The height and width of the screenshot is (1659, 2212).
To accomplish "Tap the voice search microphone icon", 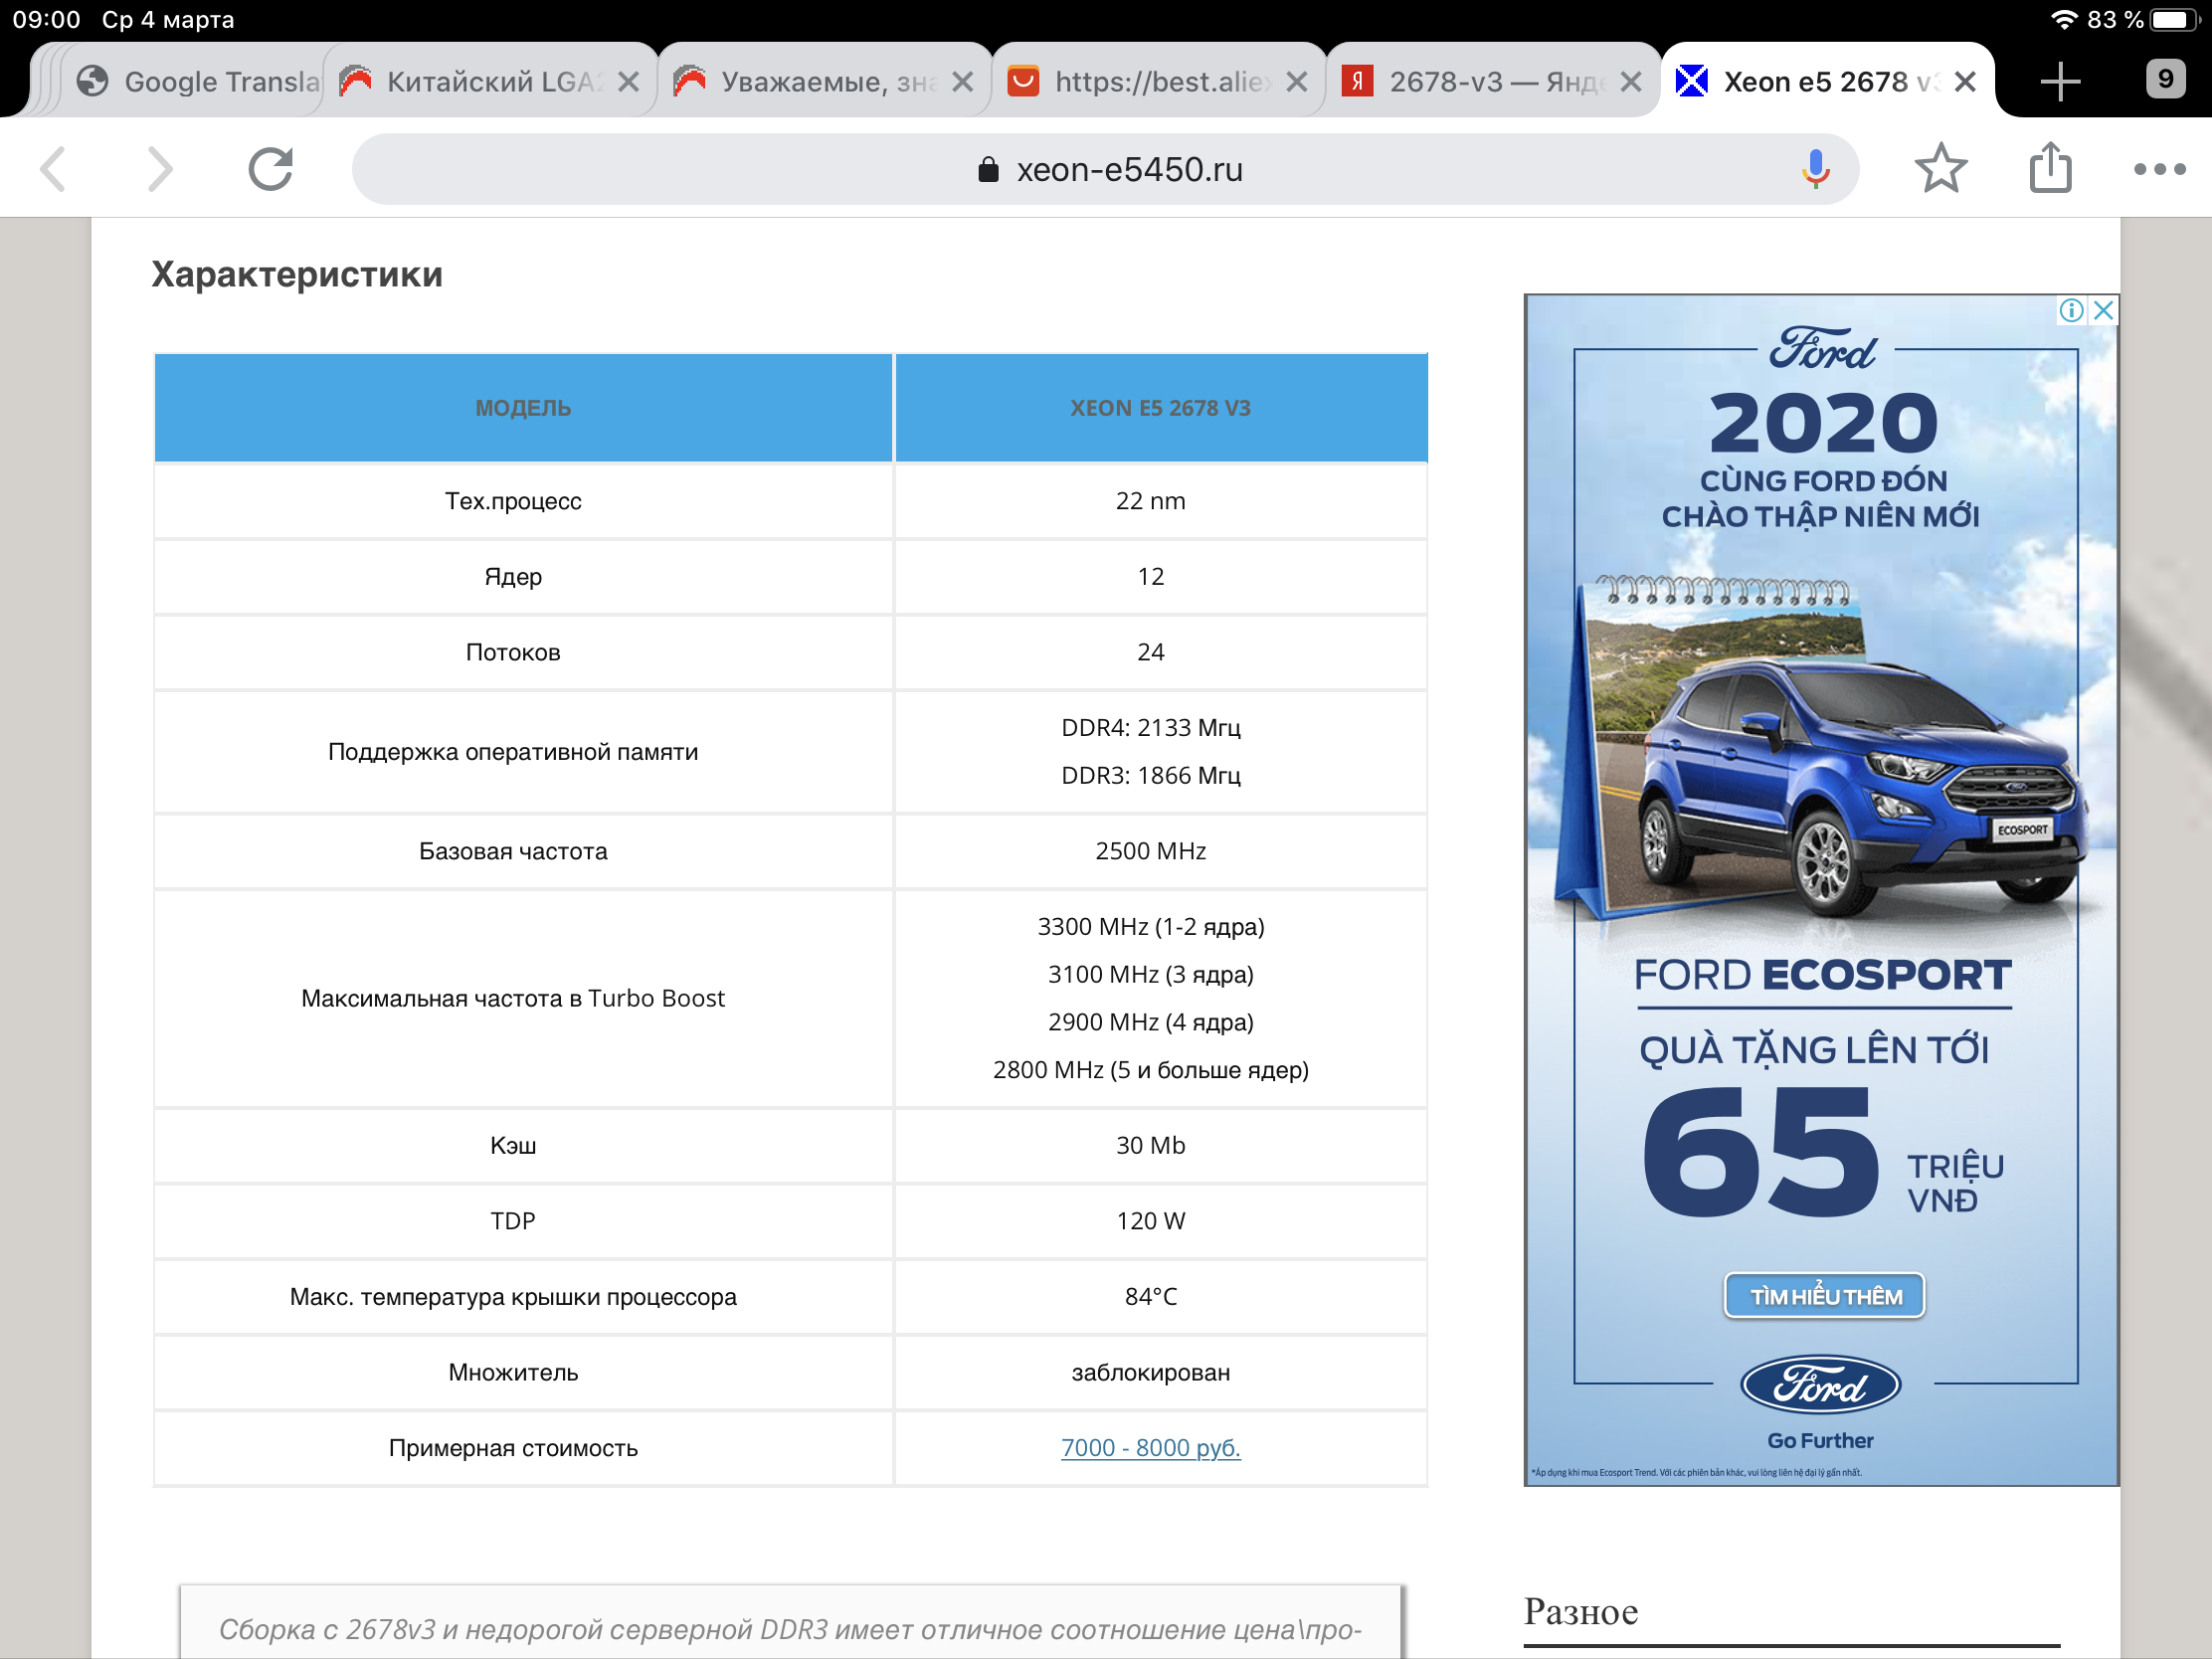I will coord(1815,169).
